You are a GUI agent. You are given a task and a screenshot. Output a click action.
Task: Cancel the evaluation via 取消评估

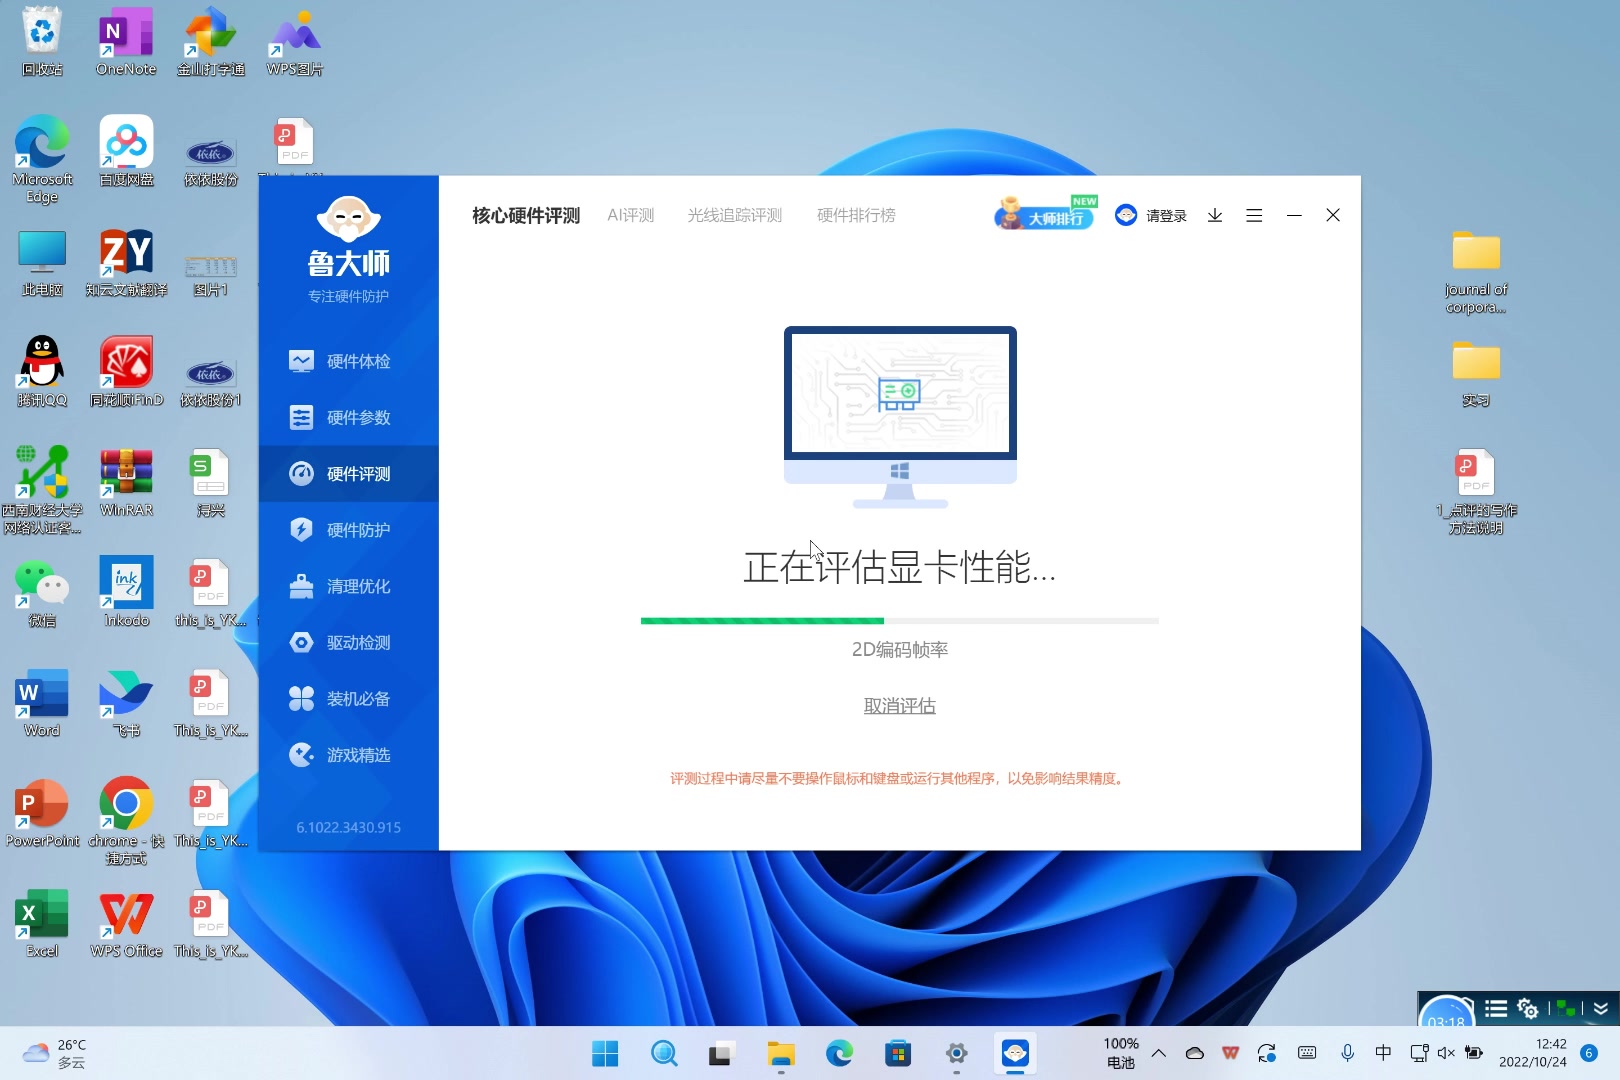pos(898,705)
